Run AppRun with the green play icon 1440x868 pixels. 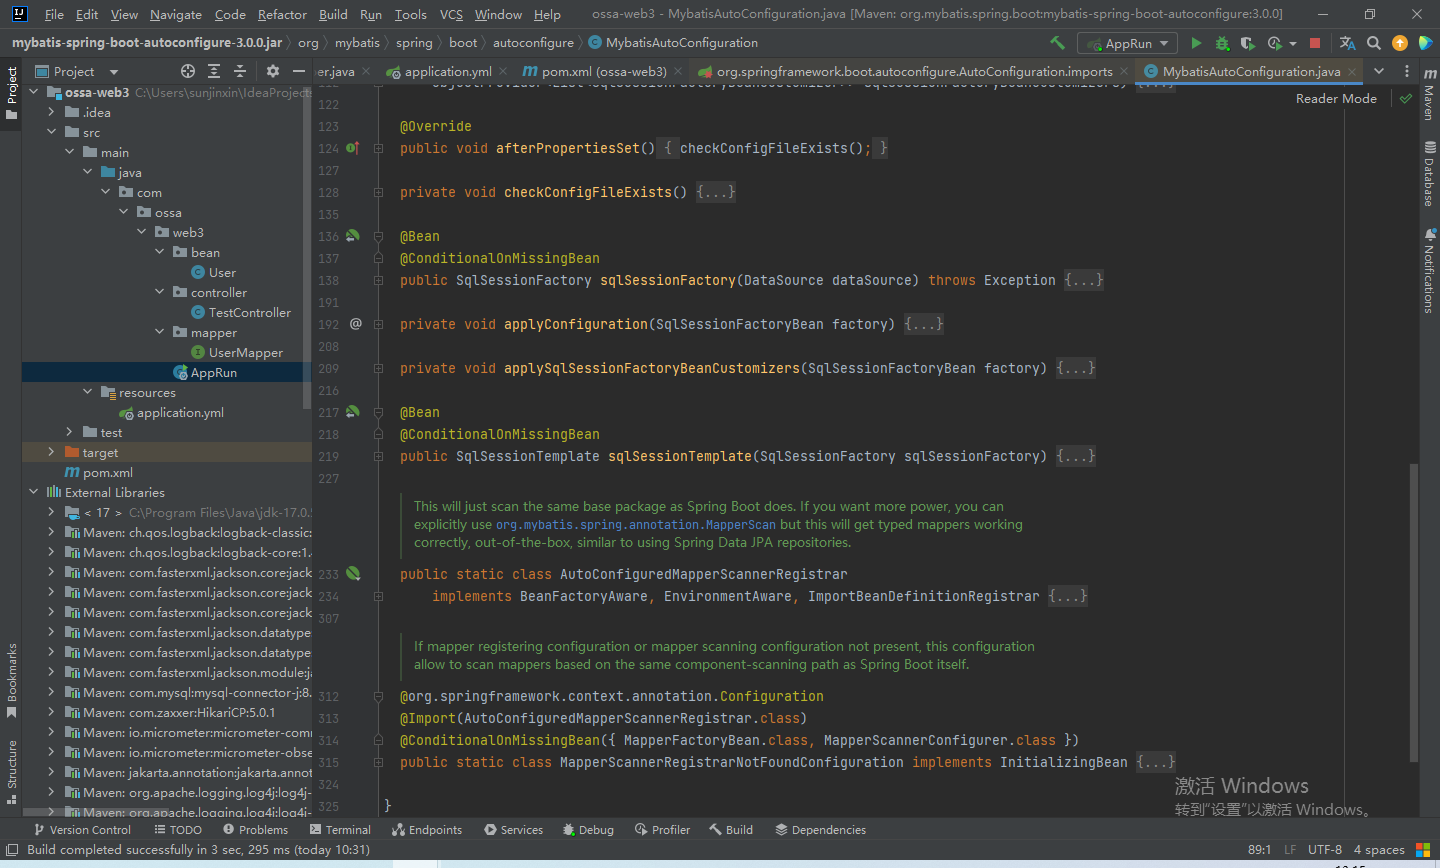click(1196, 43)
